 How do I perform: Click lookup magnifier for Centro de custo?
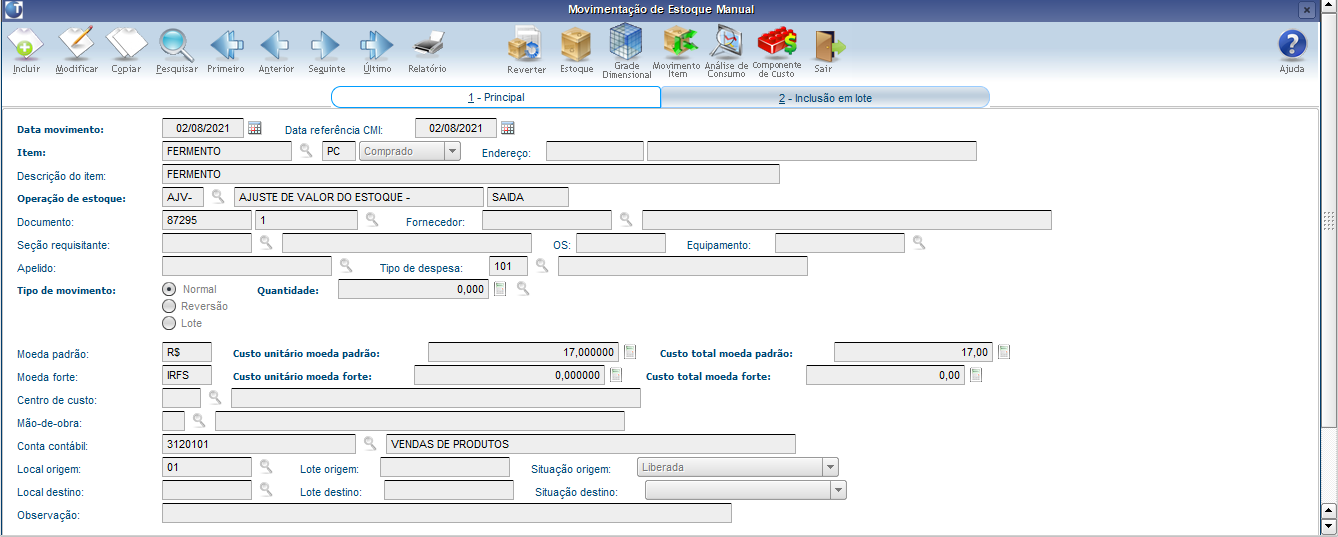pyautogui.click(x=214, y=397)
